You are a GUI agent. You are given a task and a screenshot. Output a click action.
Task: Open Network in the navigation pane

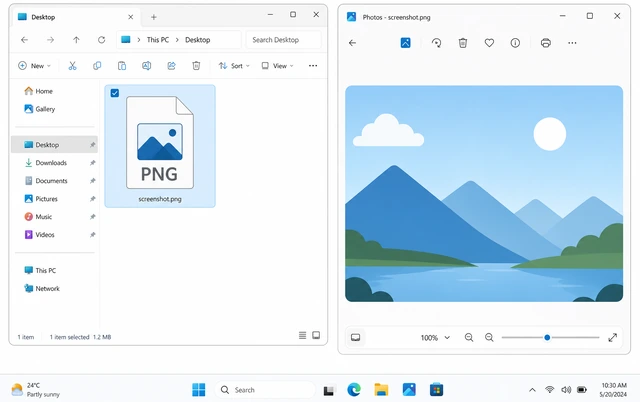[x=42, y=289]
